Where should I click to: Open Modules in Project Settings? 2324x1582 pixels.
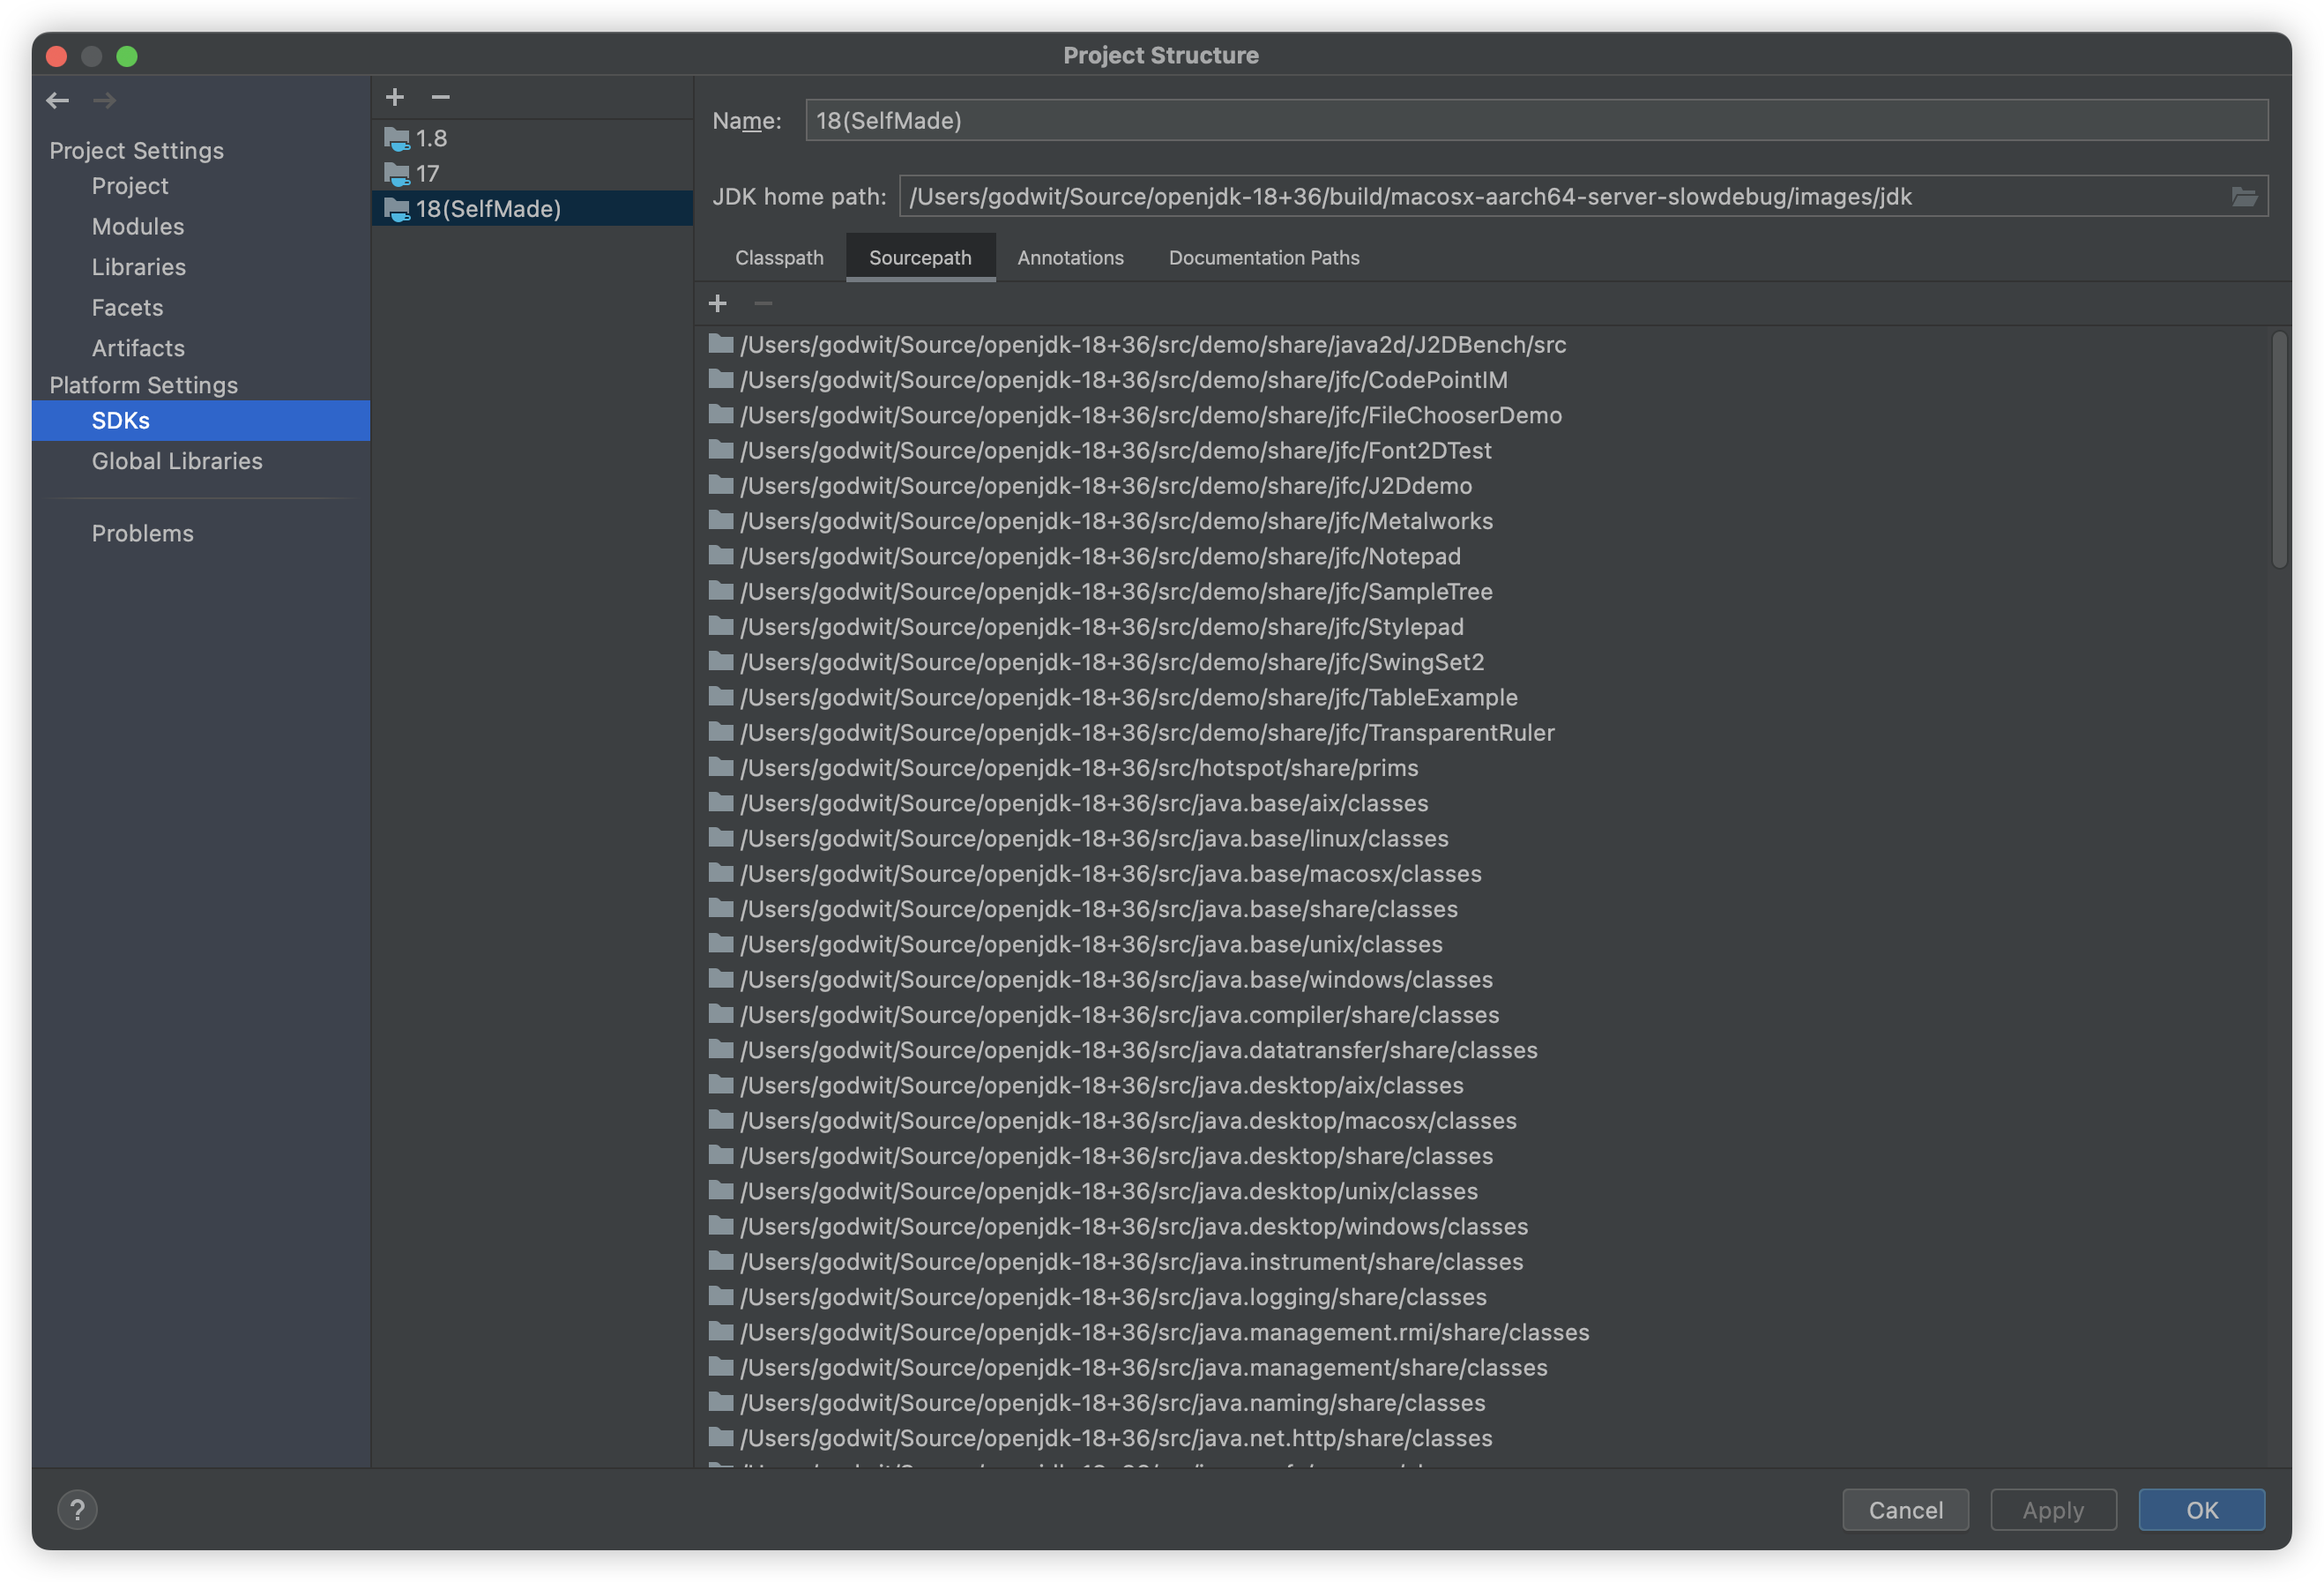click(x=138, y=227)
